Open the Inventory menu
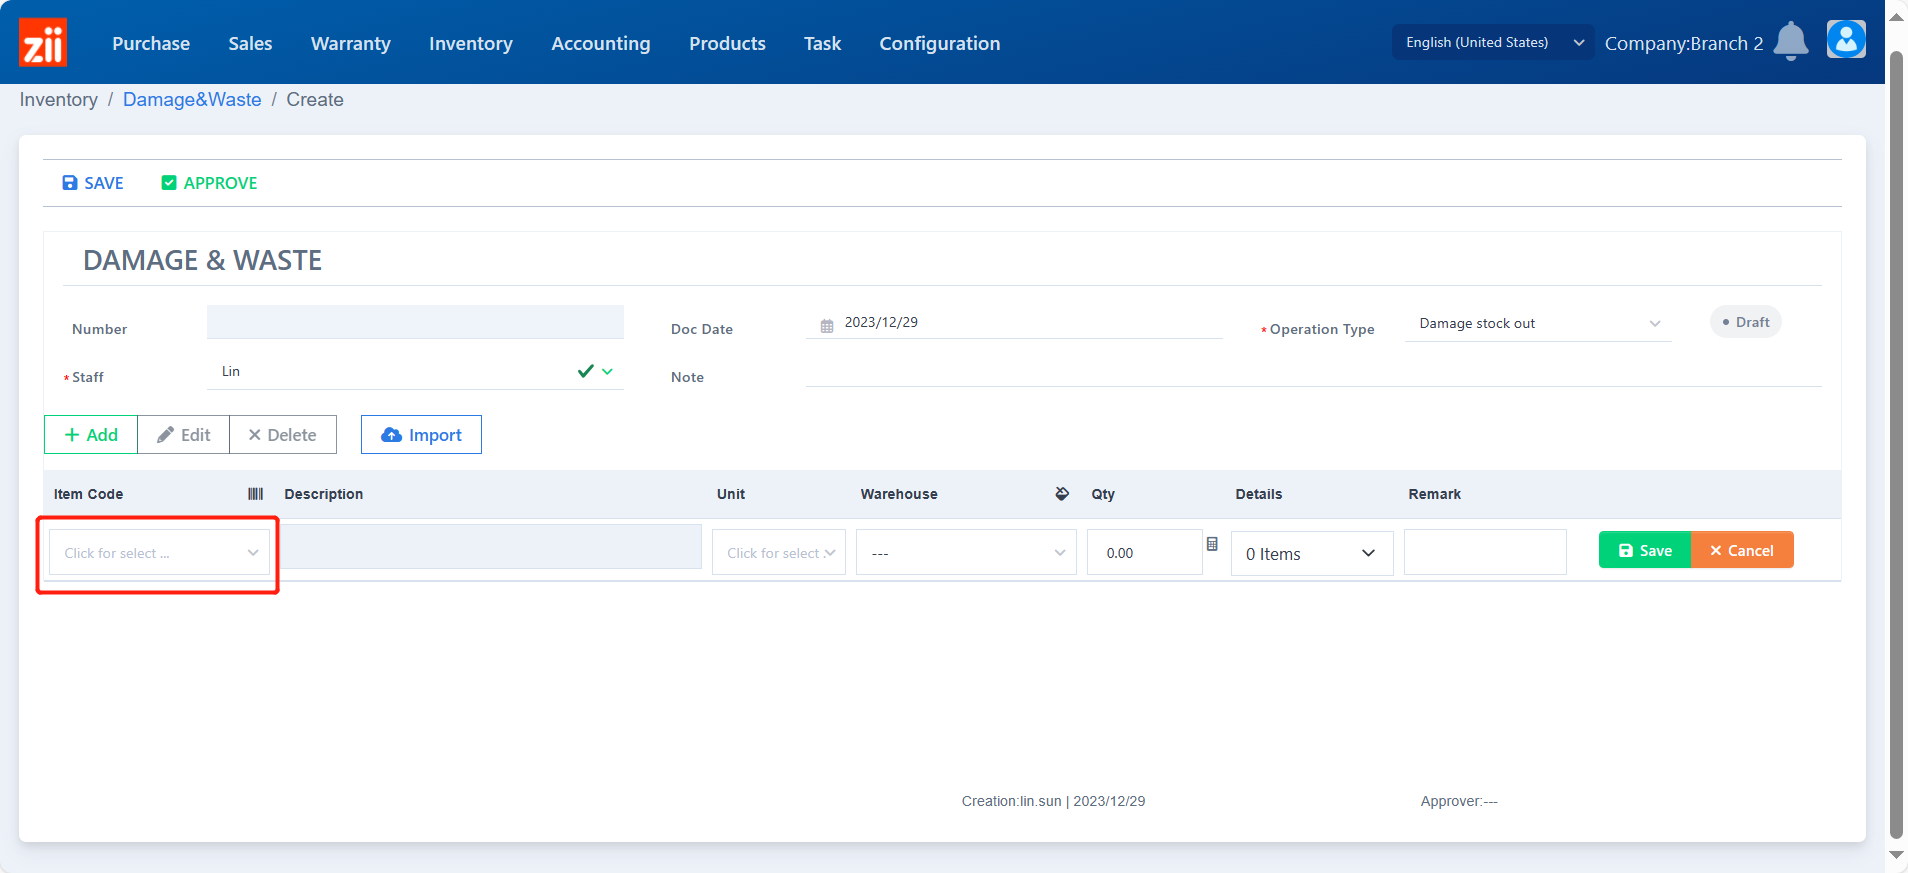 pos(471,43)
